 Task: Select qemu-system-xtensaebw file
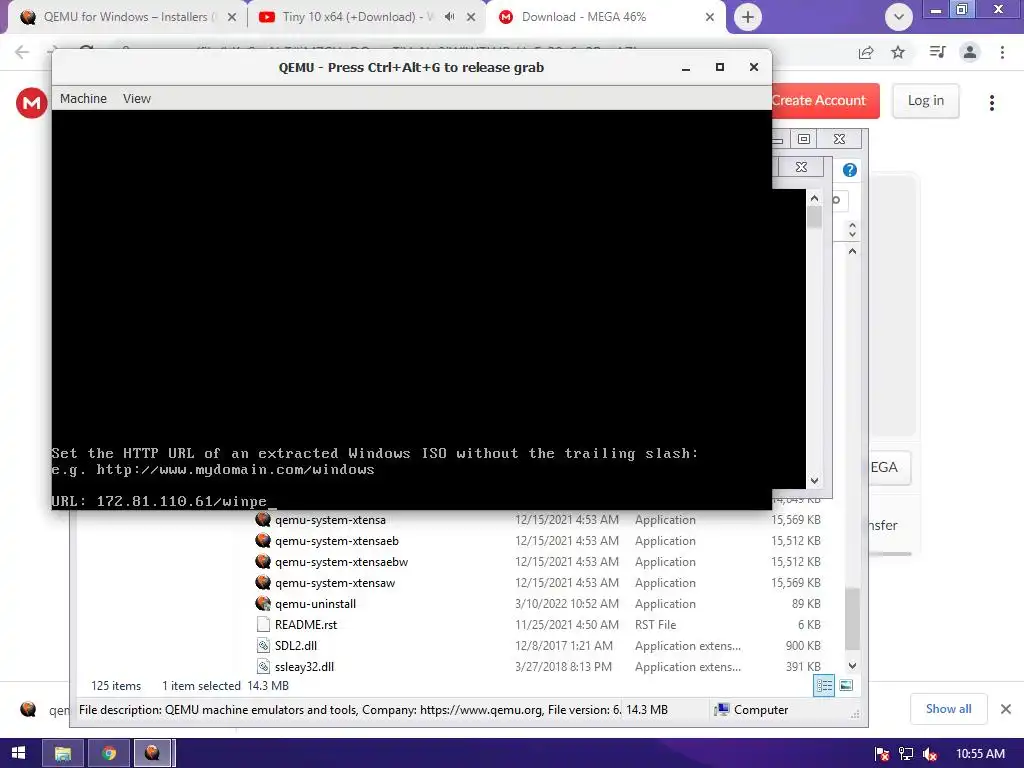pyautogui.click(x=341, y=562)
